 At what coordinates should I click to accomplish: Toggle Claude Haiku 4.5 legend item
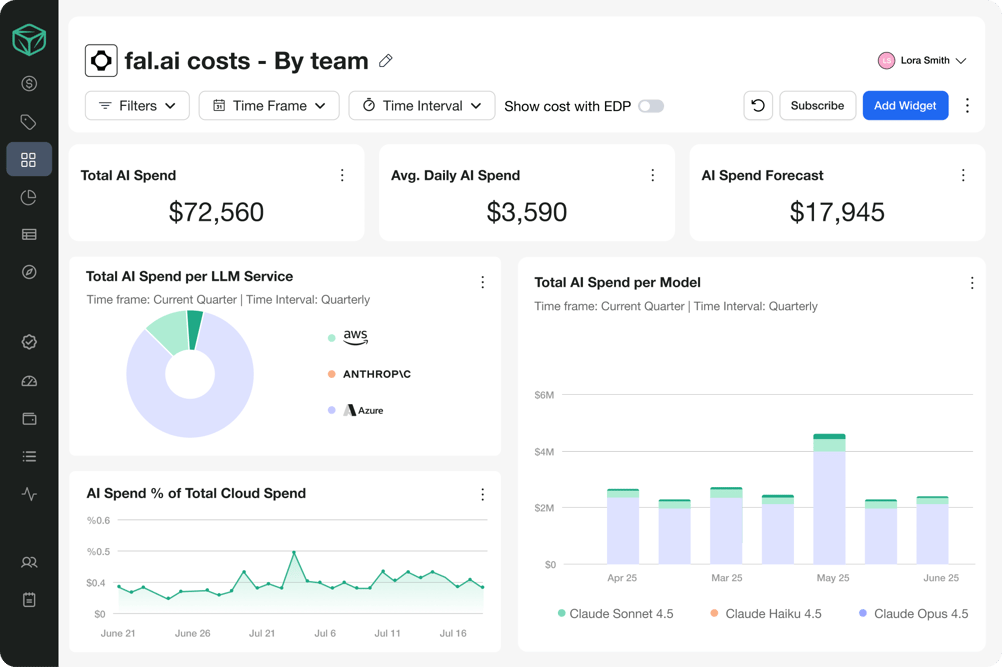pyautogui.click(x=766, y=613)
